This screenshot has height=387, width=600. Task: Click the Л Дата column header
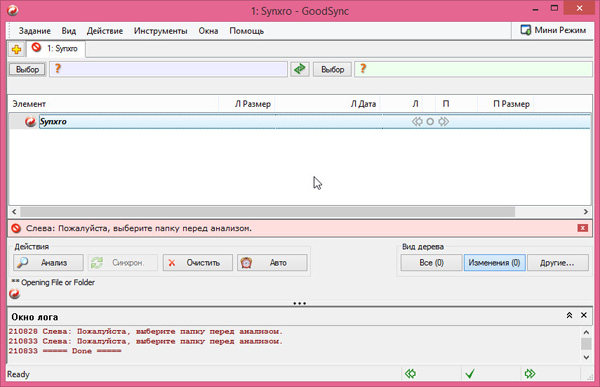[x=328, y=104]
